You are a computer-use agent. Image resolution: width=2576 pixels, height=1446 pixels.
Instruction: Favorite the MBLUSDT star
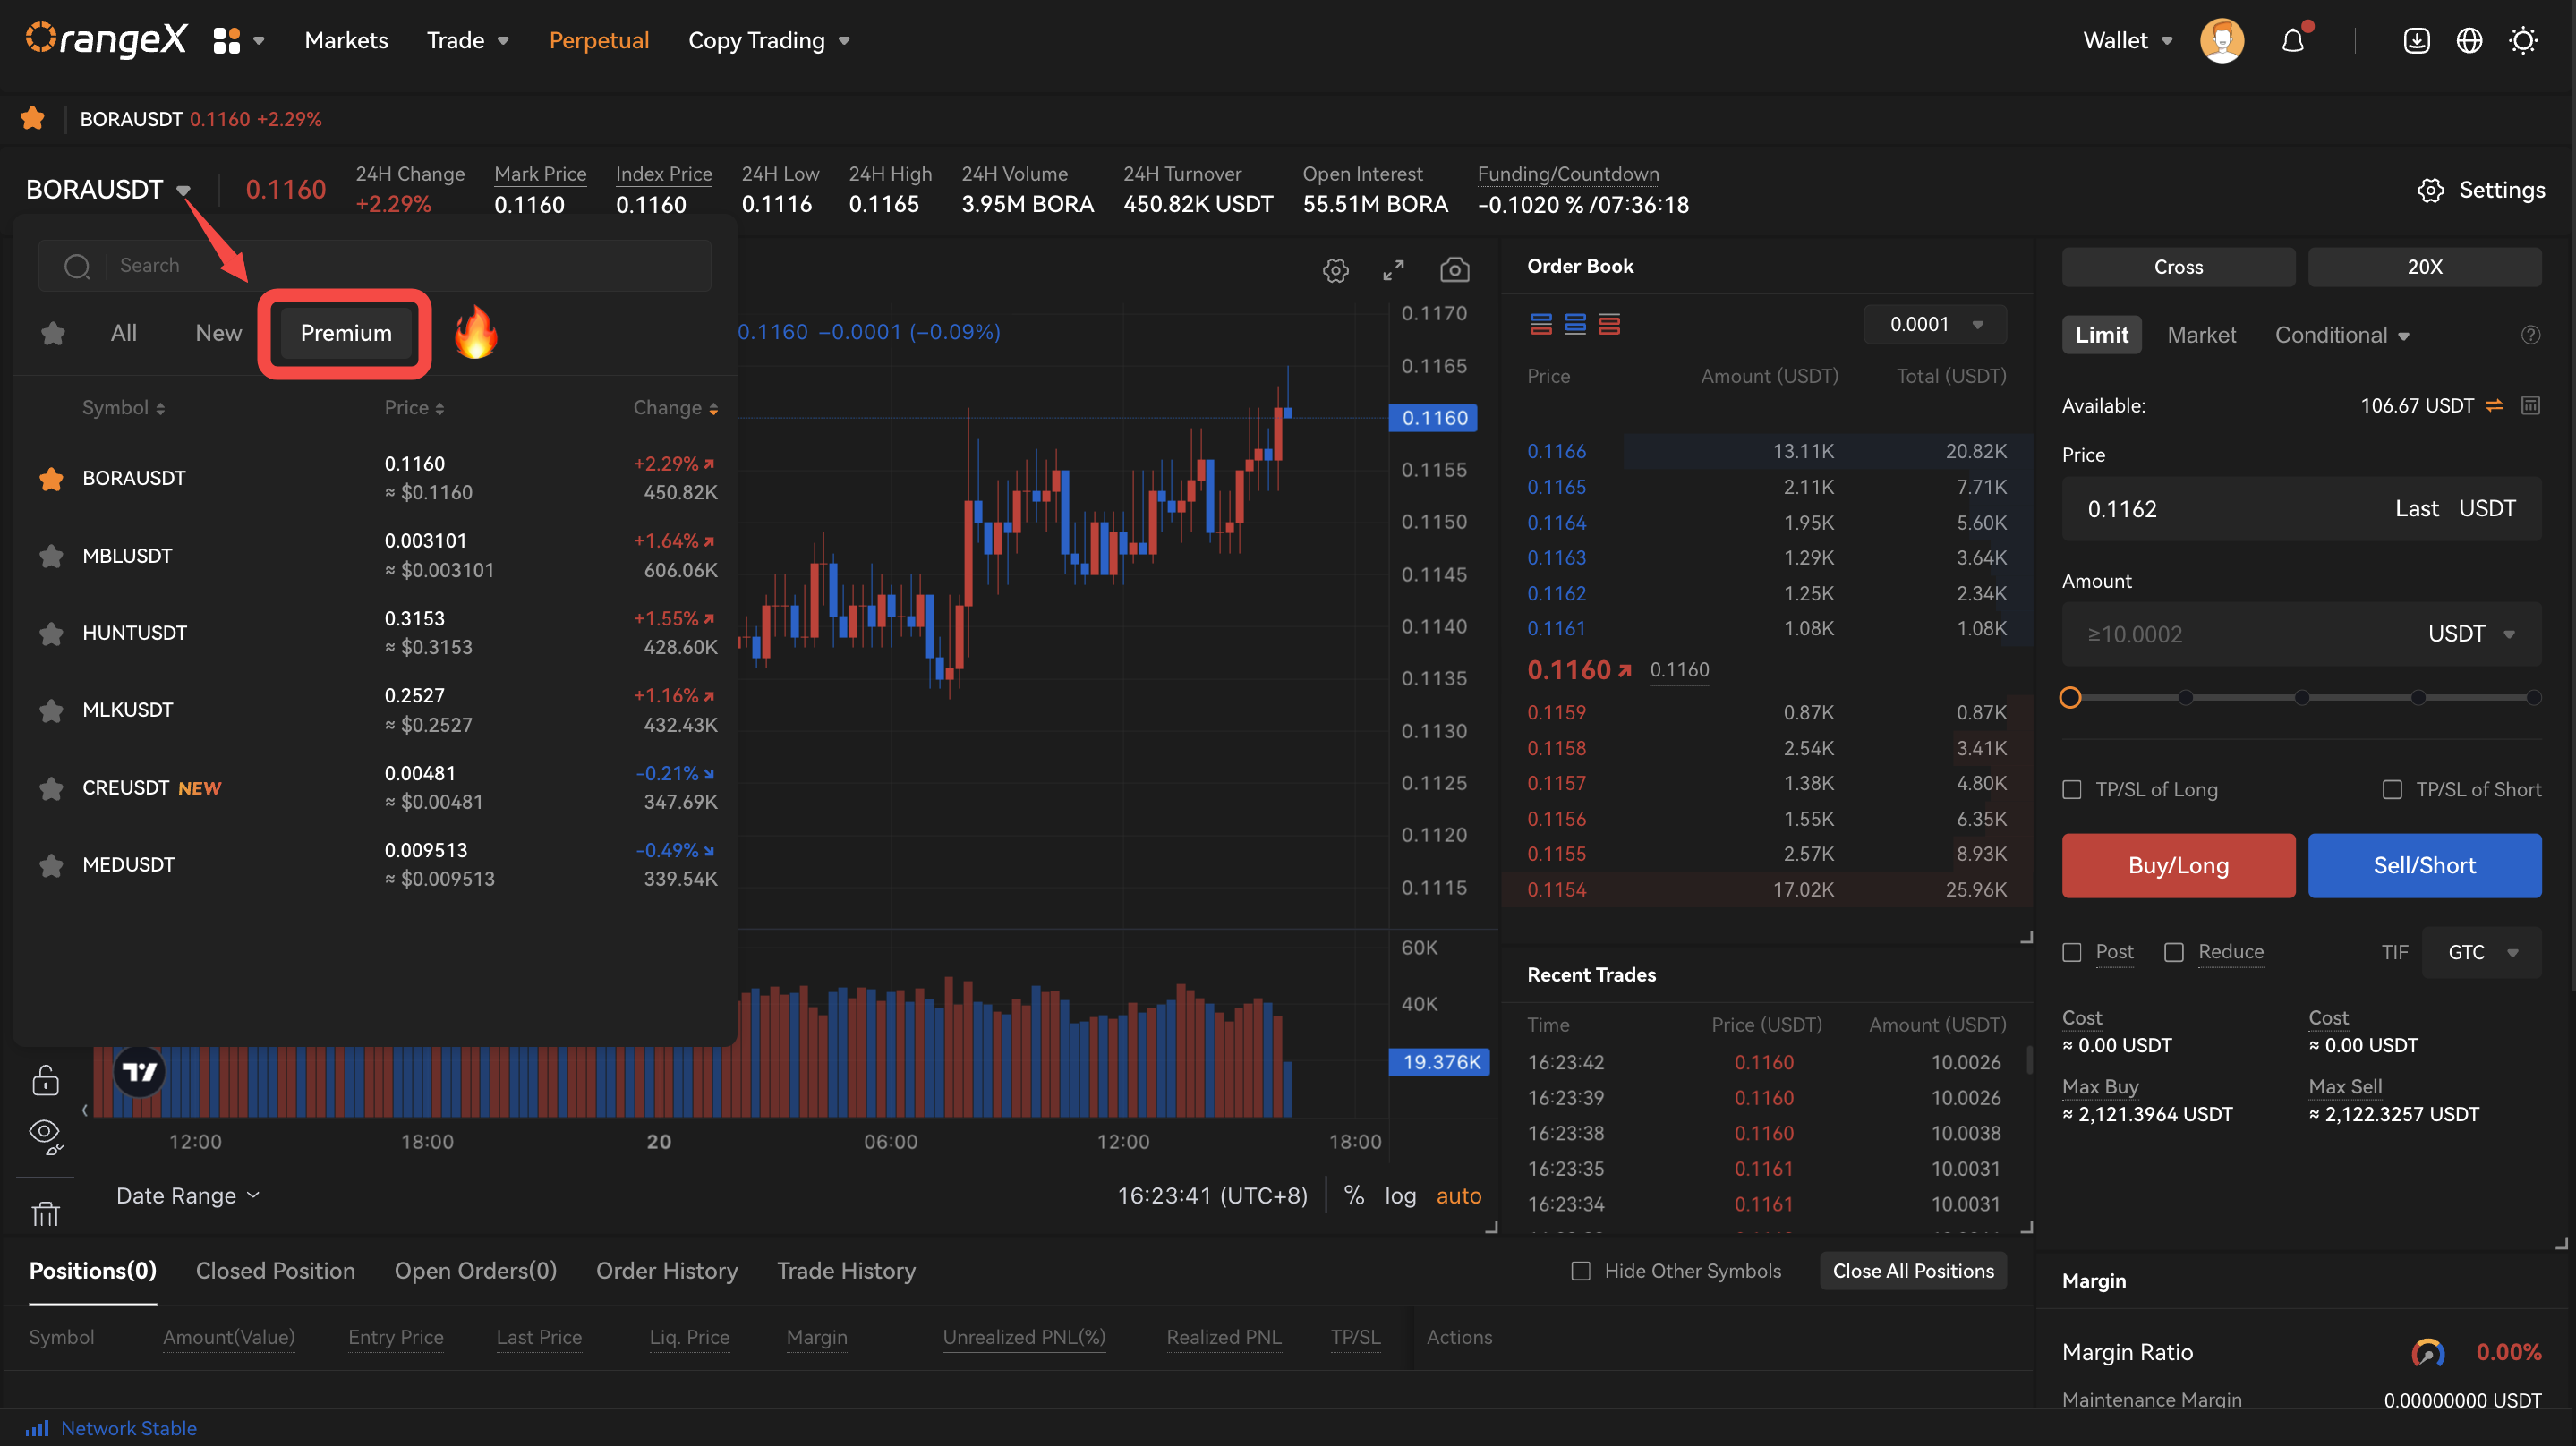(51, 556)
